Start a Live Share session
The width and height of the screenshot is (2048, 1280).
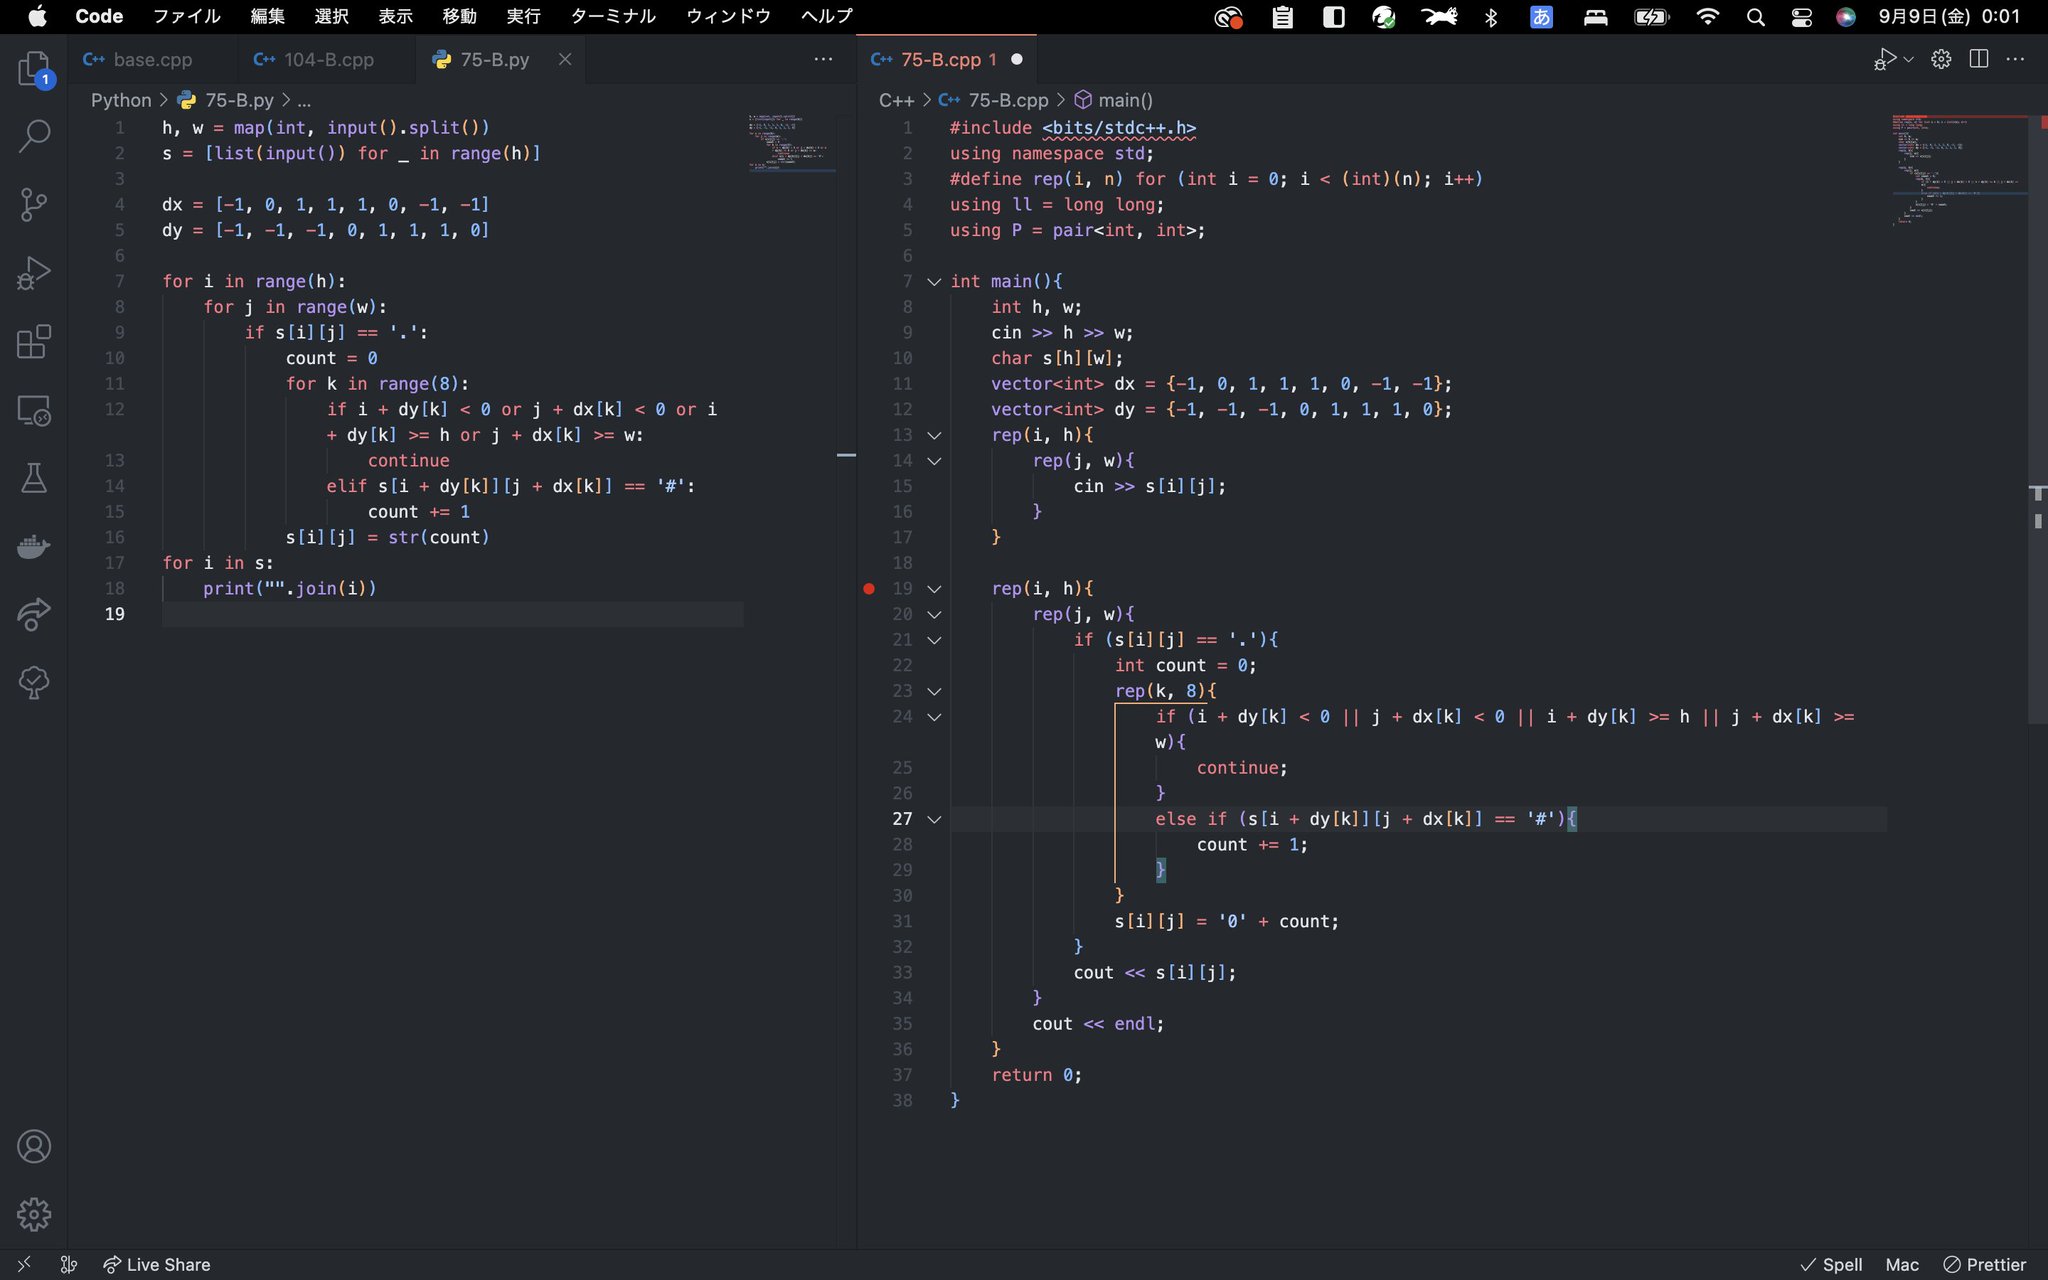click(x=156, y=1264)
